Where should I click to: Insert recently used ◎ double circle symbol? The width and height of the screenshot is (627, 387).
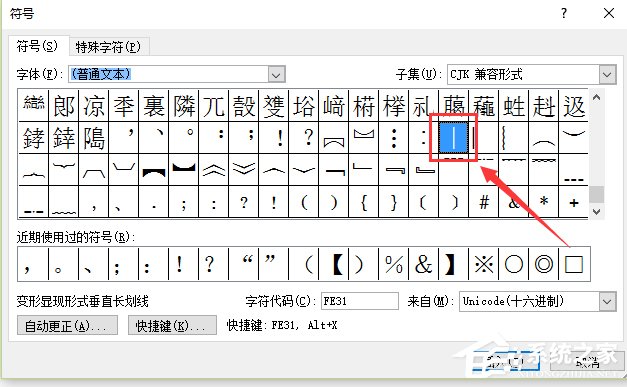pos(543,264)
